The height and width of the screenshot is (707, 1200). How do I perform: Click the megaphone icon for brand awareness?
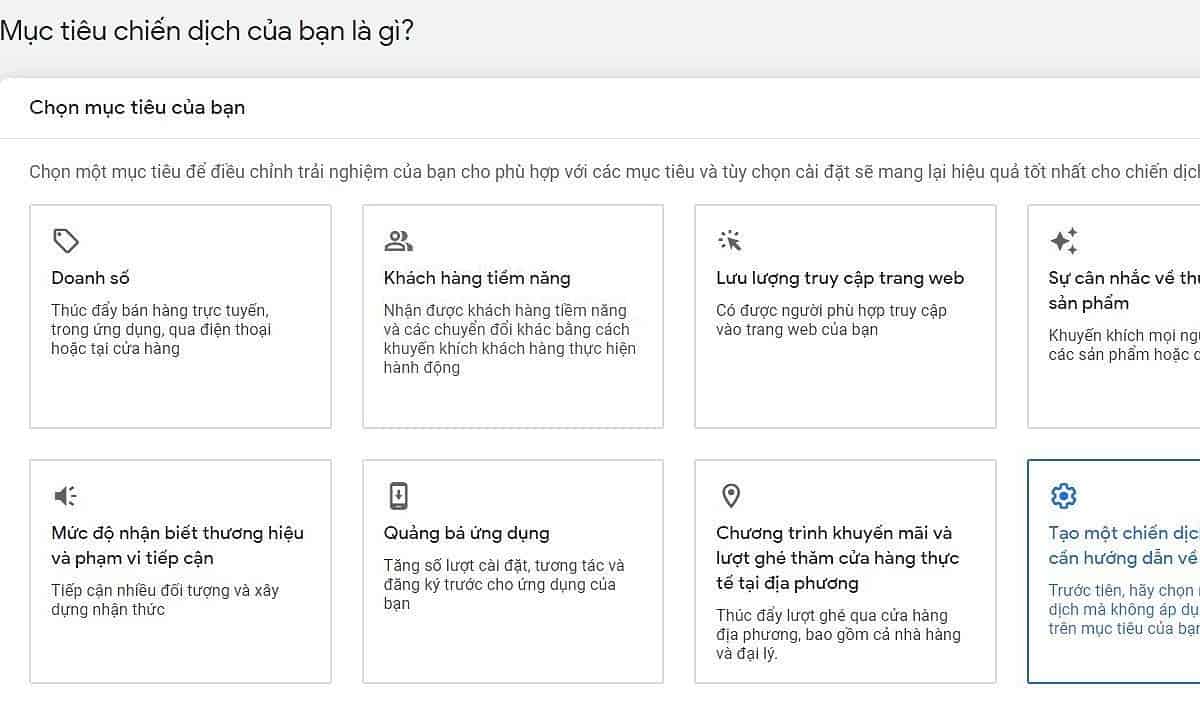tap(66, 496)
